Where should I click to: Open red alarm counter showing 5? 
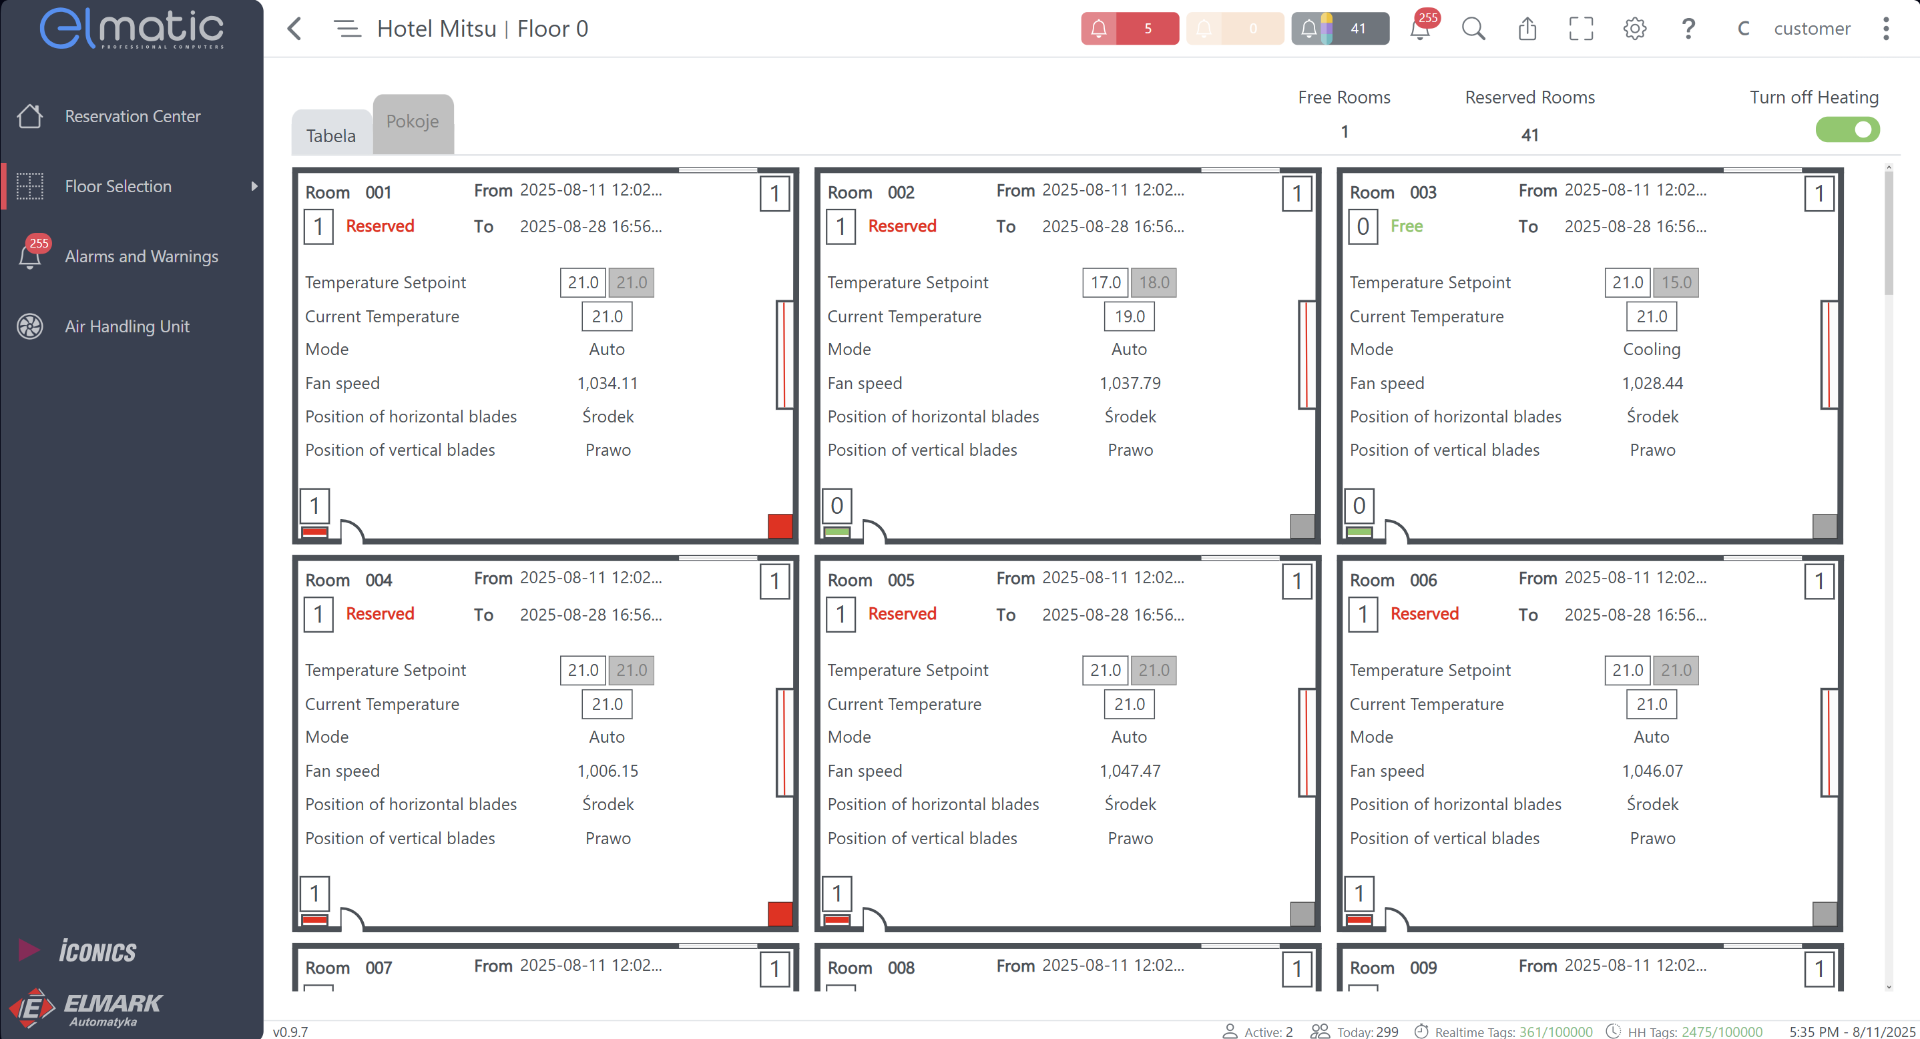(1130, 29)
